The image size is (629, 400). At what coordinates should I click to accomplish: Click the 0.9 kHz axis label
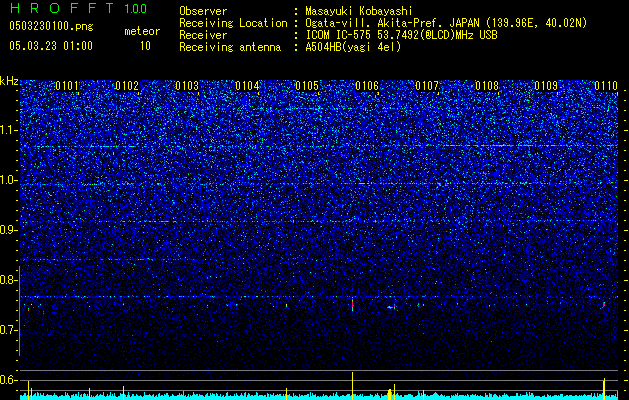point(9,230)
